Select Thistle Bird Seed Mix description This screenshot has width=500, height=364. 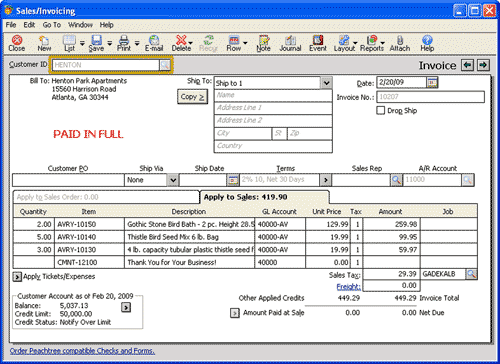(x=190, y=237)
